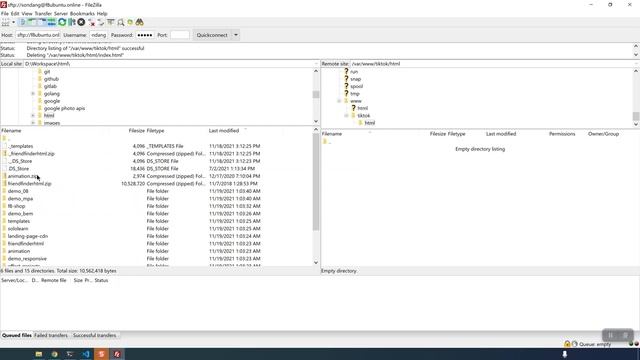Focus the Port field
This screenshot has height=360, width=640.
point(180,35)
